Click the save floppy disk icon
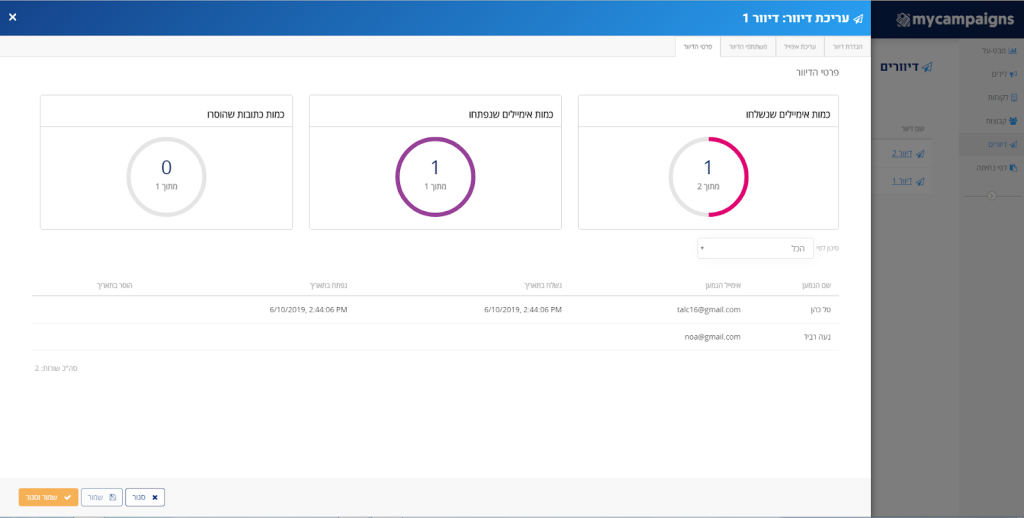This screenshot has width=1024, height=518. tap(112, 498)
